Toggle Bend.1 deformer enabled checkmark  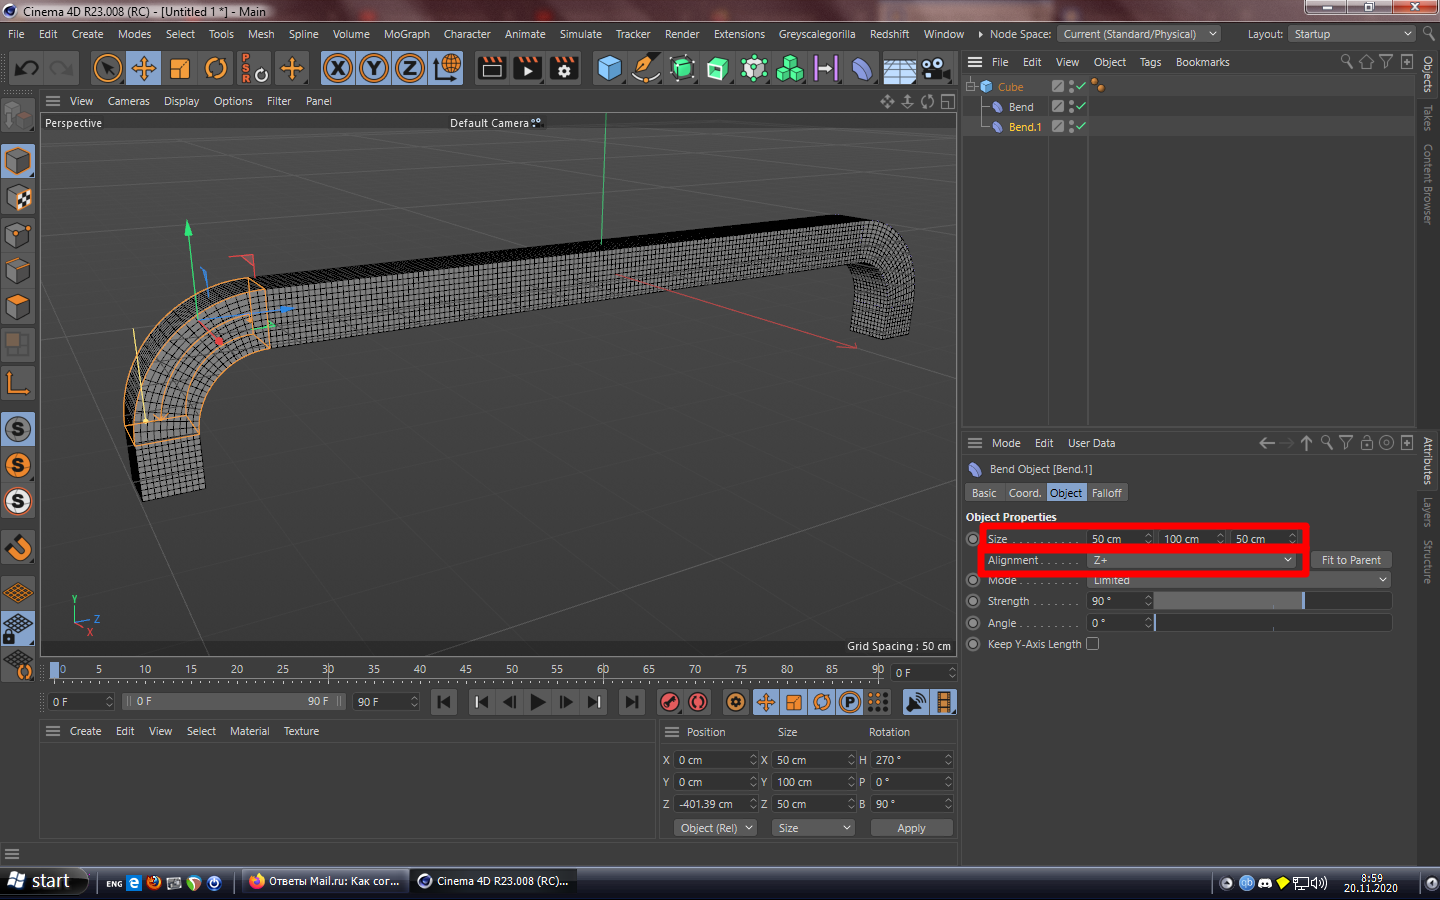(x=1081, y=126)
